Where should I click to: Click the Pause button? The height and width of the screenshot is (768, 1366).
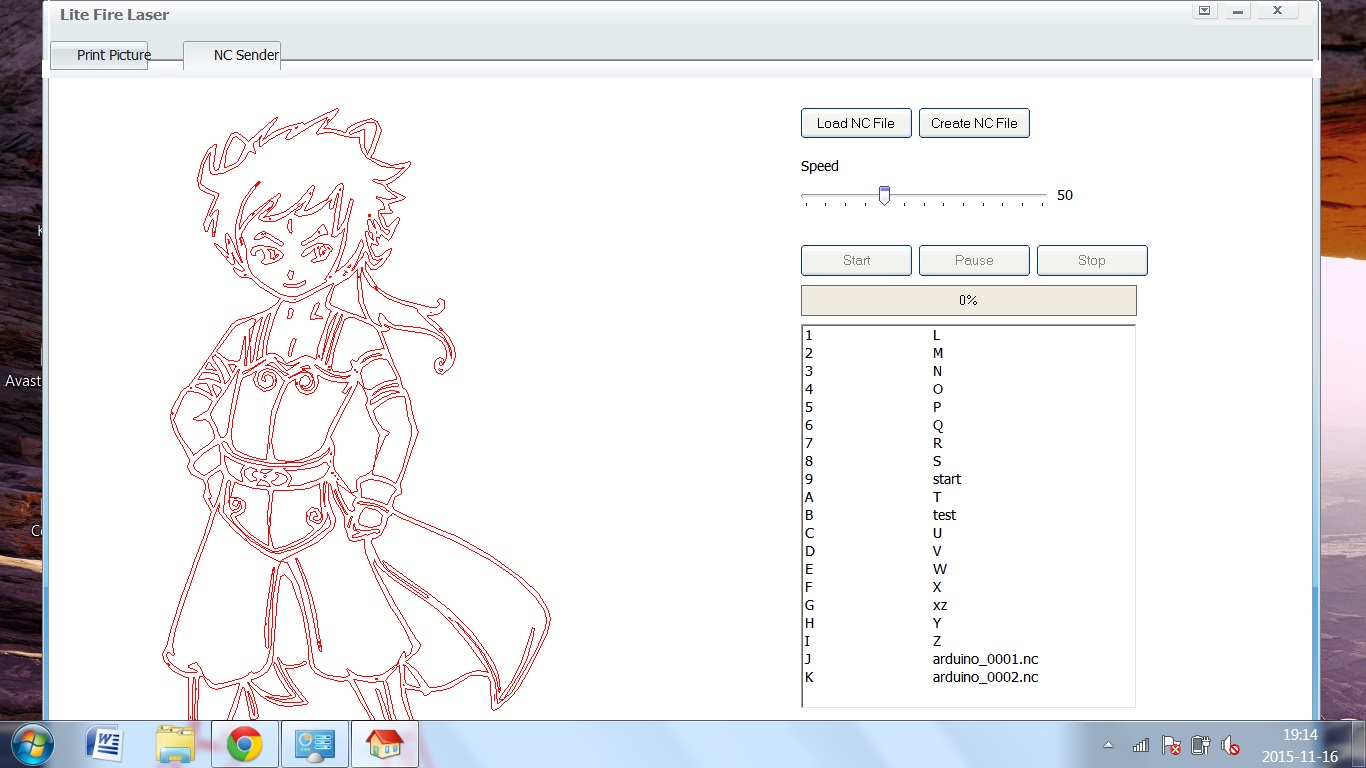974,260
